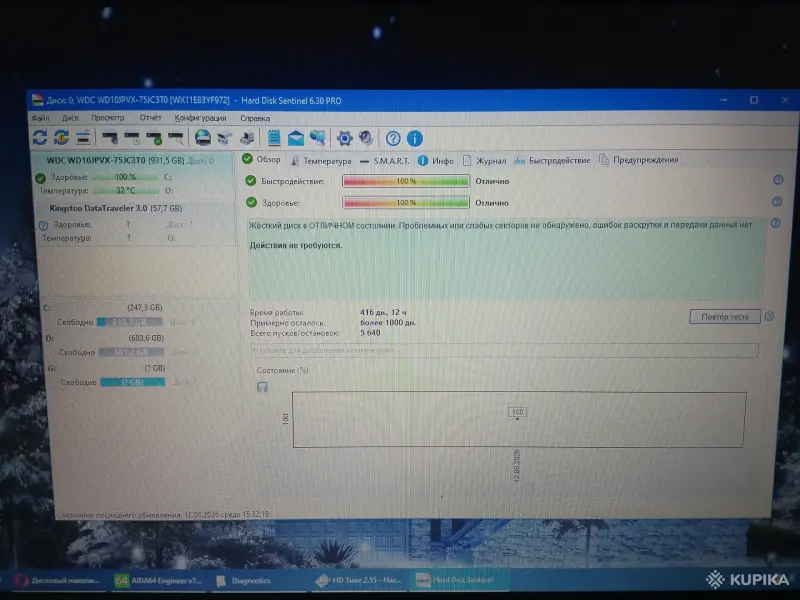Click the D: drive free space bar
The width and height of the screenshot is (800, 600).
tap(132, 352)
